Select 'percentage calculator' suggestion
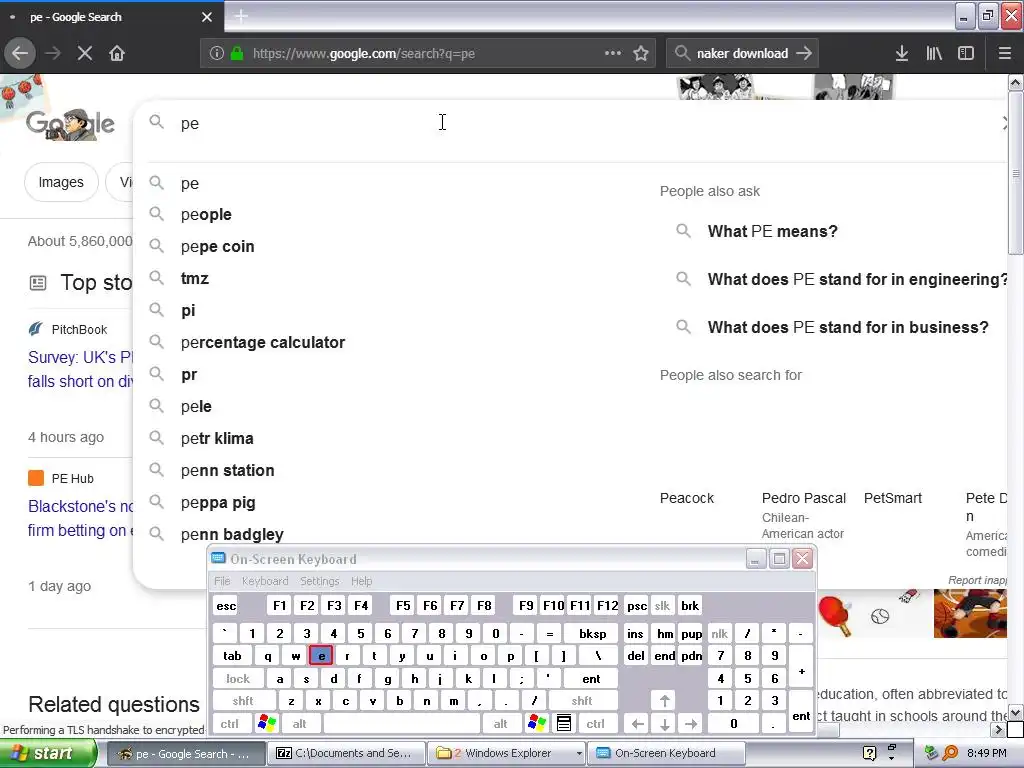 [x=263, y=343]
